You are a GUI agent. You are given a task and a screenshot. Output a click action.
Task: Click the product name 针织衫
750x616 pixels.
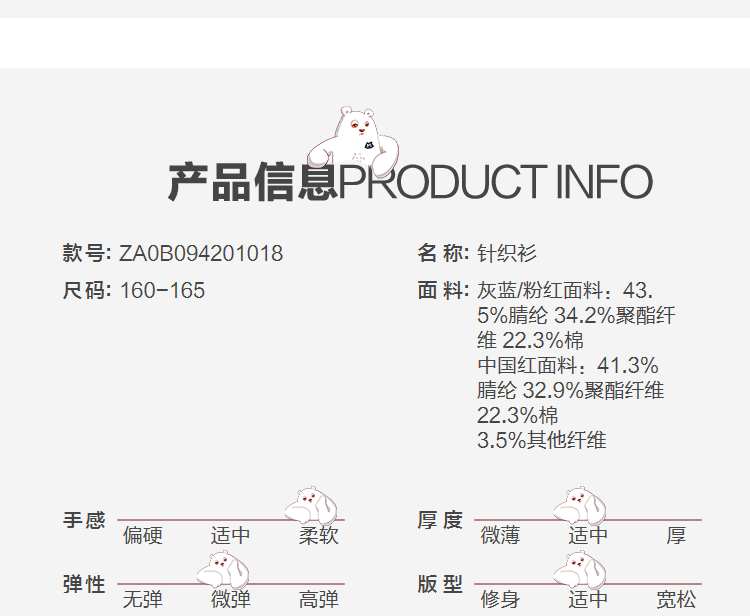(507, 253)
